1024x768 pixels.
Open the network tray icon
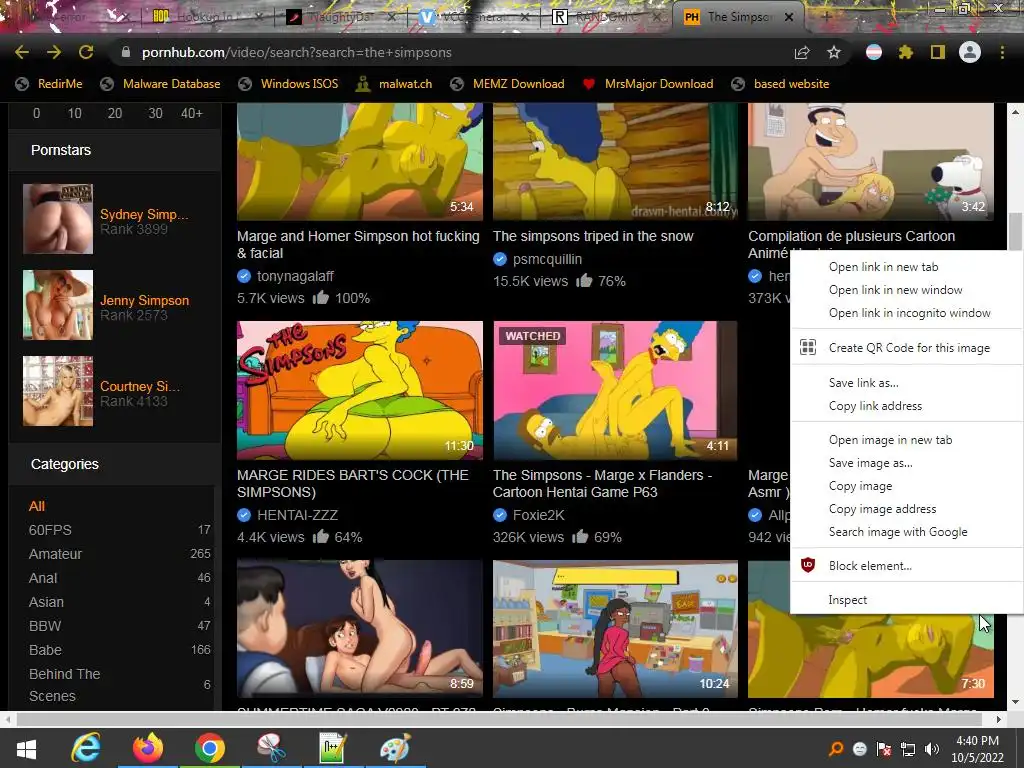[908, 749]
